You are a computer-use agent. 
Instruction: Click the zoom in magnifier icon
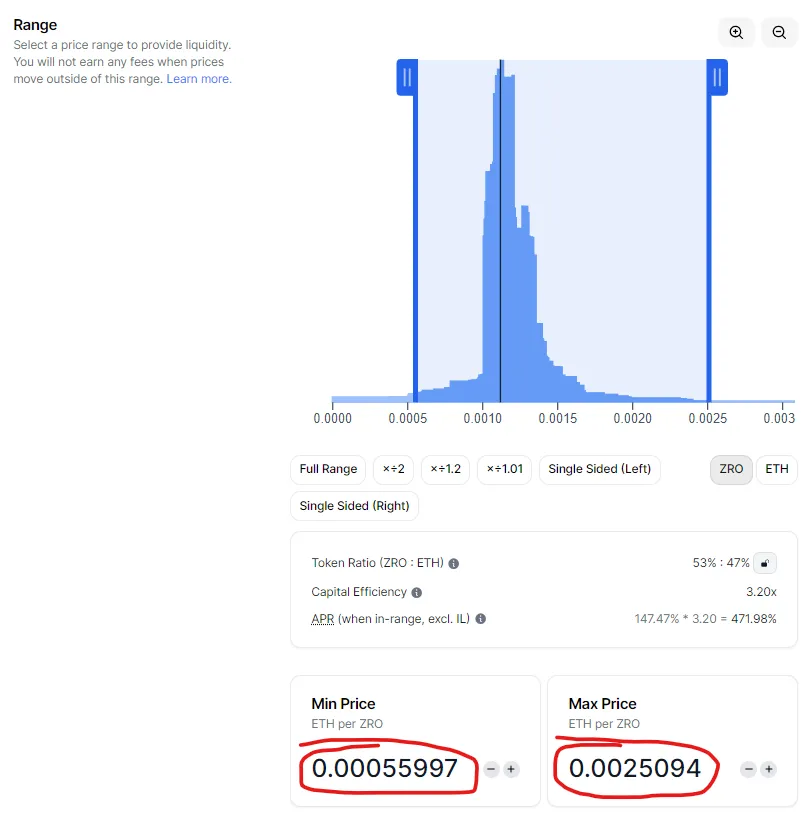pyautogui.click(x=736, y=32)
